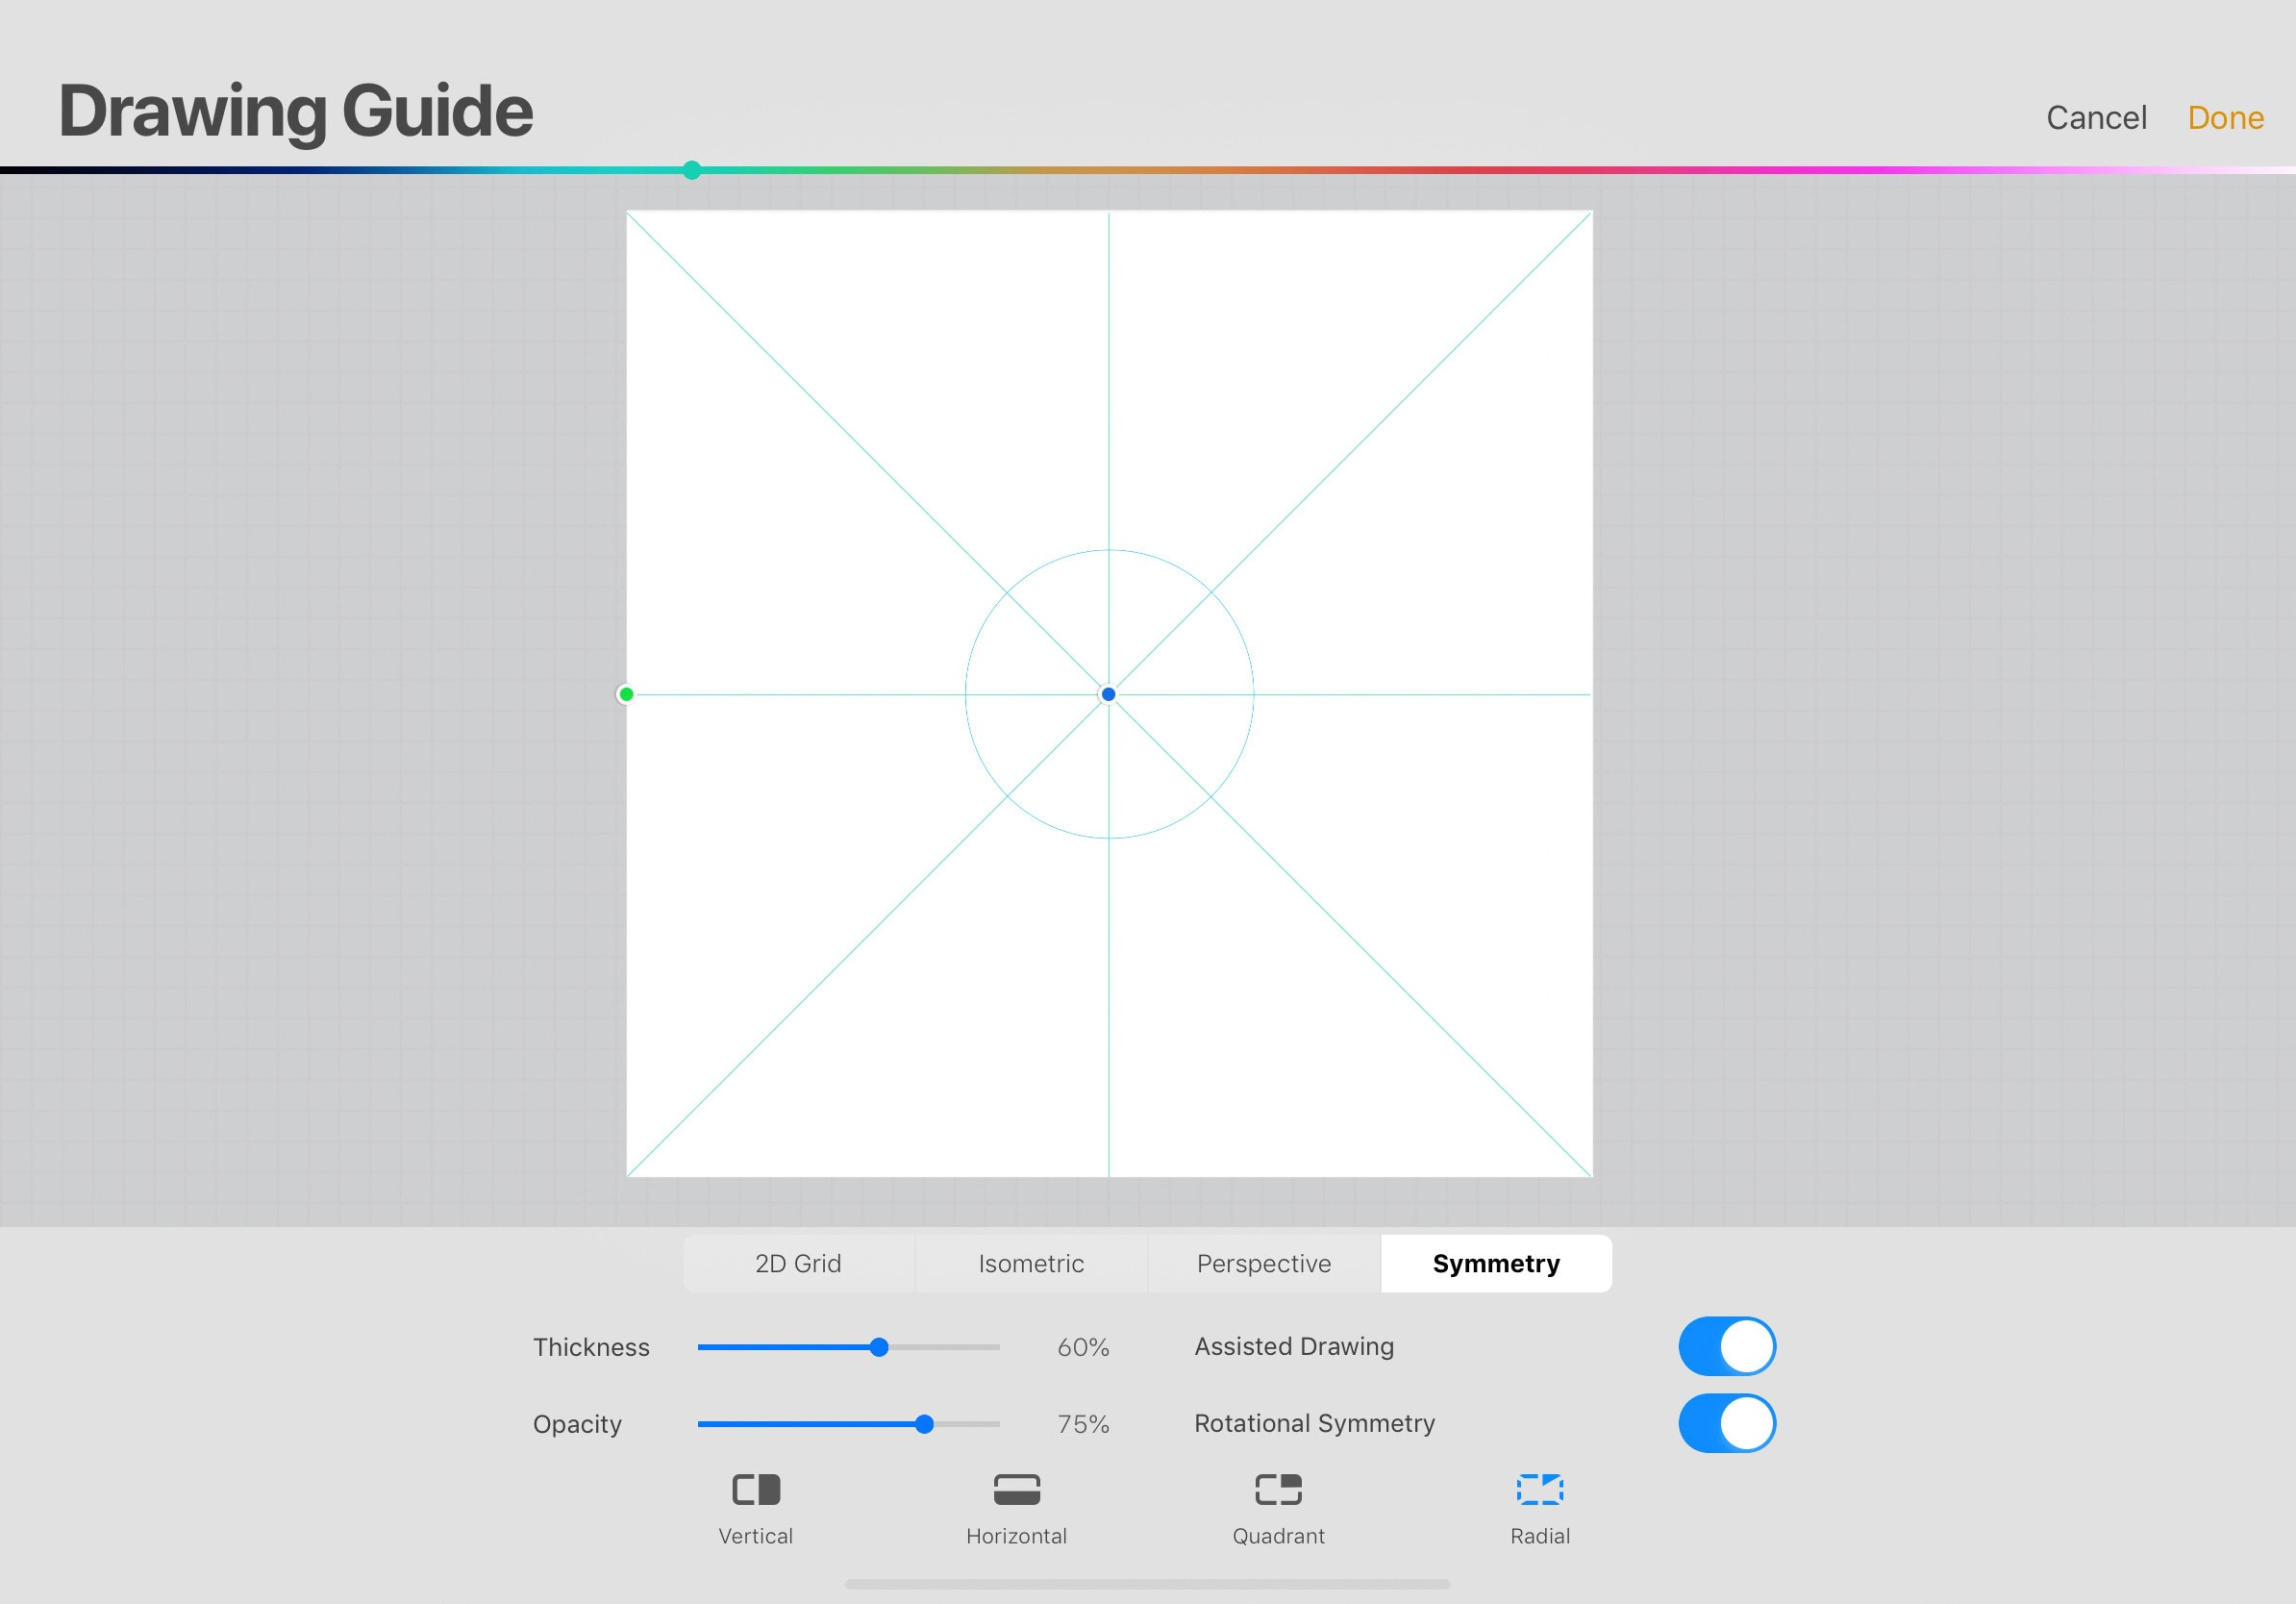Select the Vertical symmetry icon
The image size is (2296, 1604).
756,1490
